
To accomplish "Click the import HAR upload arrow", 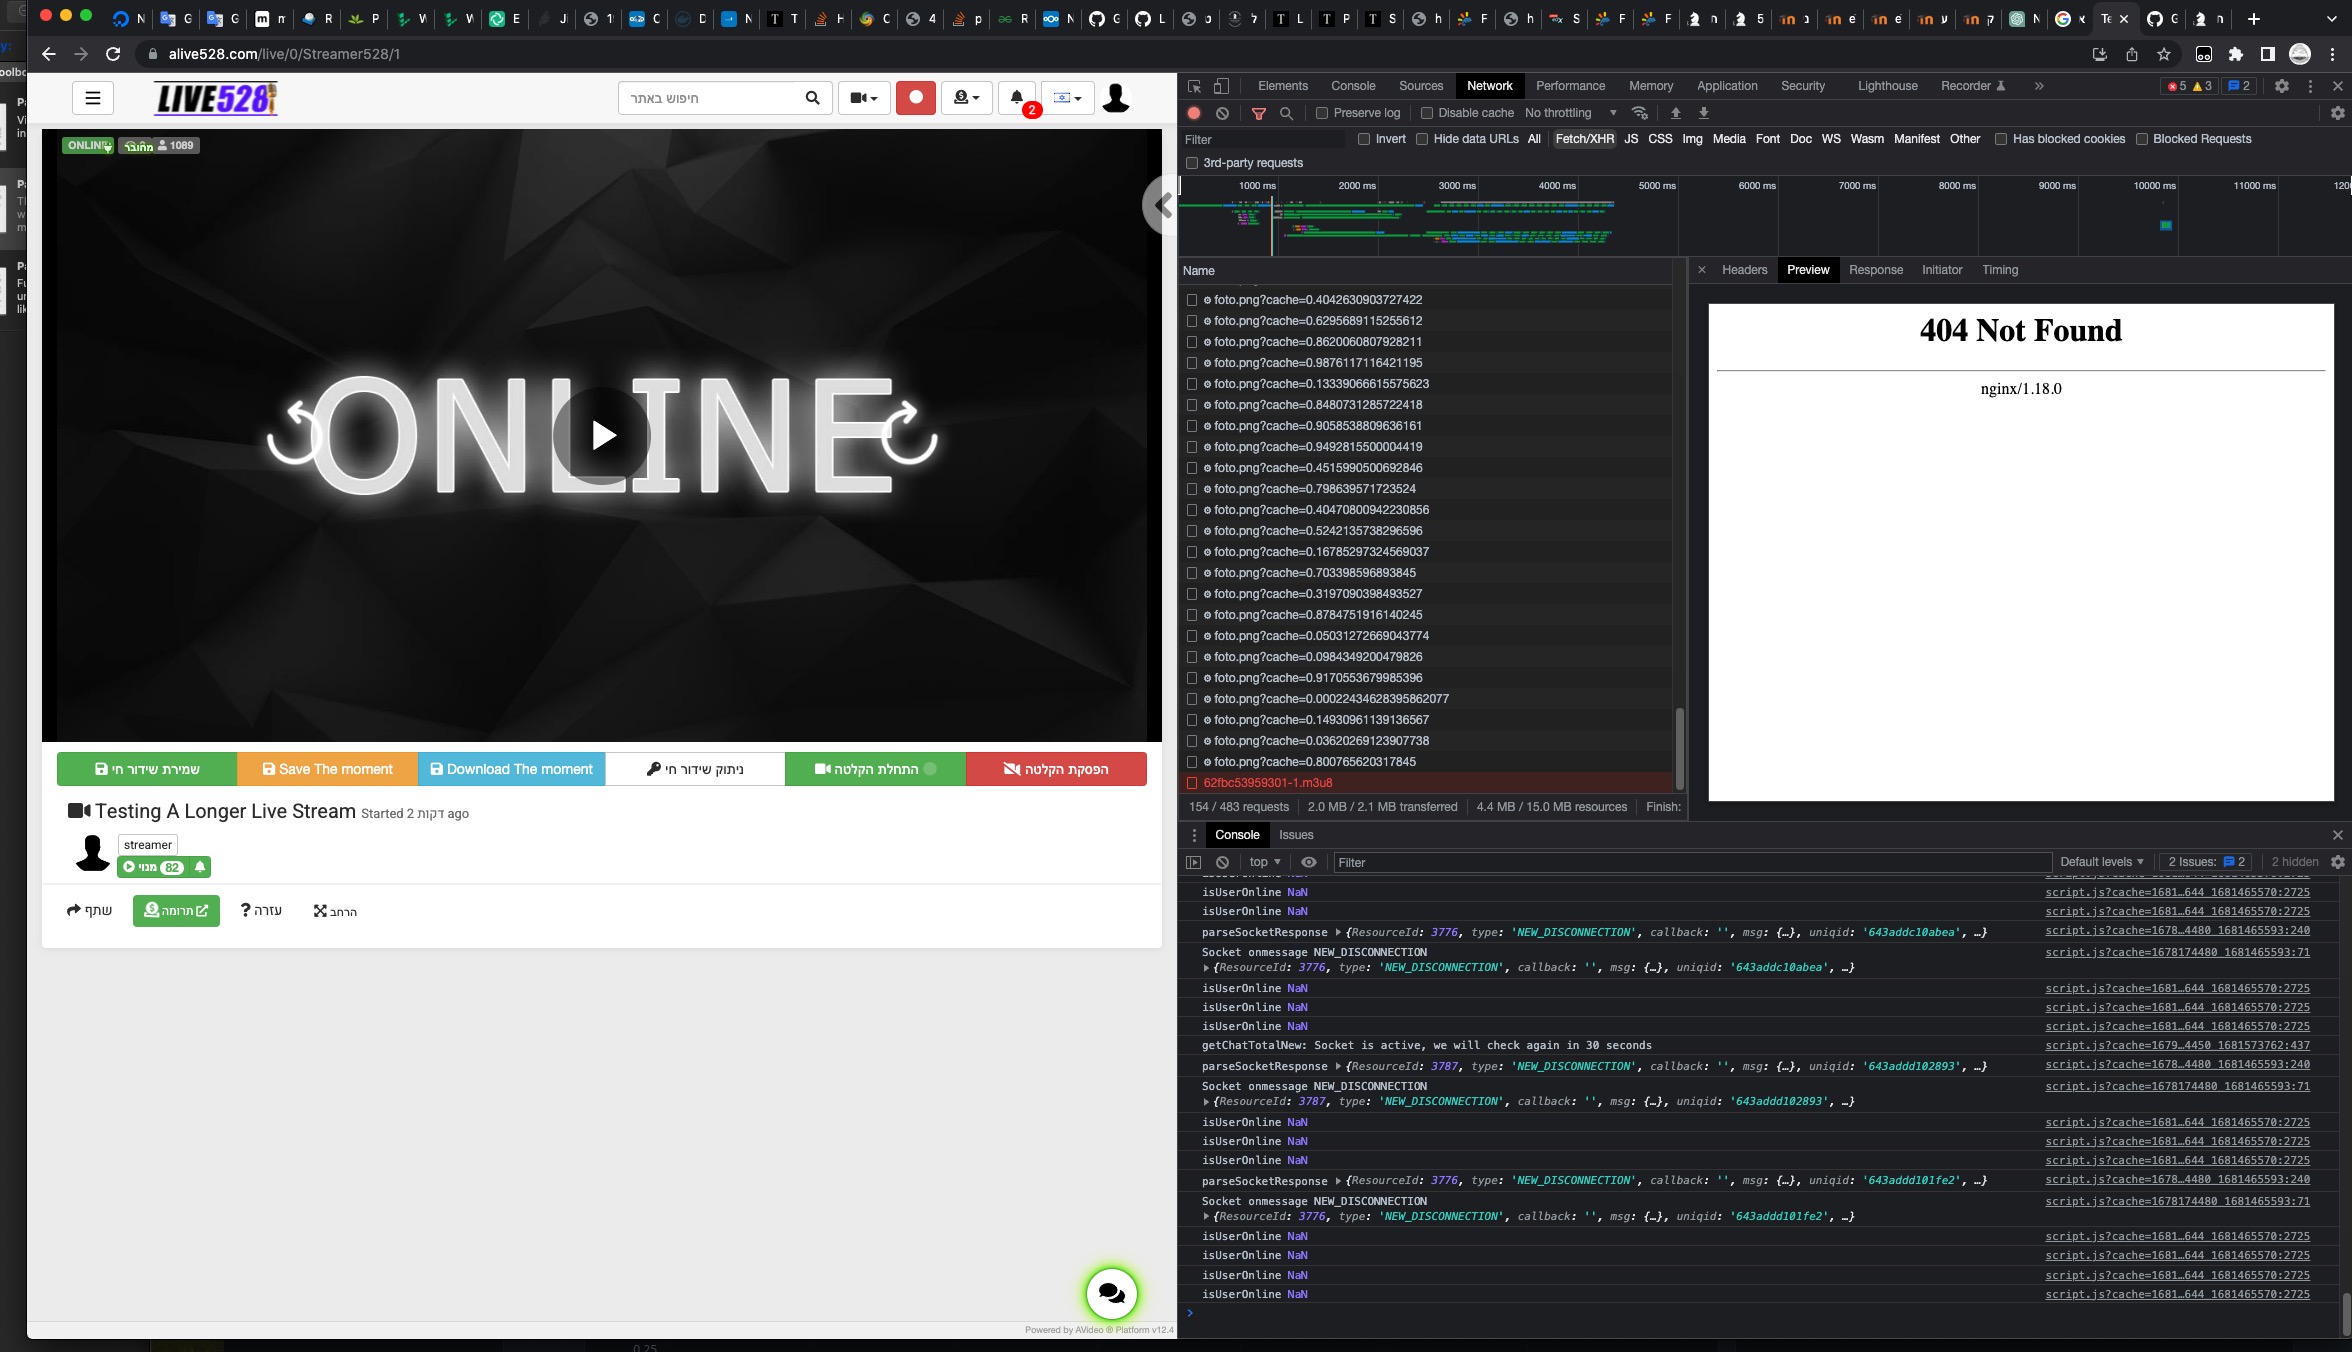I will click(1676, 113).
